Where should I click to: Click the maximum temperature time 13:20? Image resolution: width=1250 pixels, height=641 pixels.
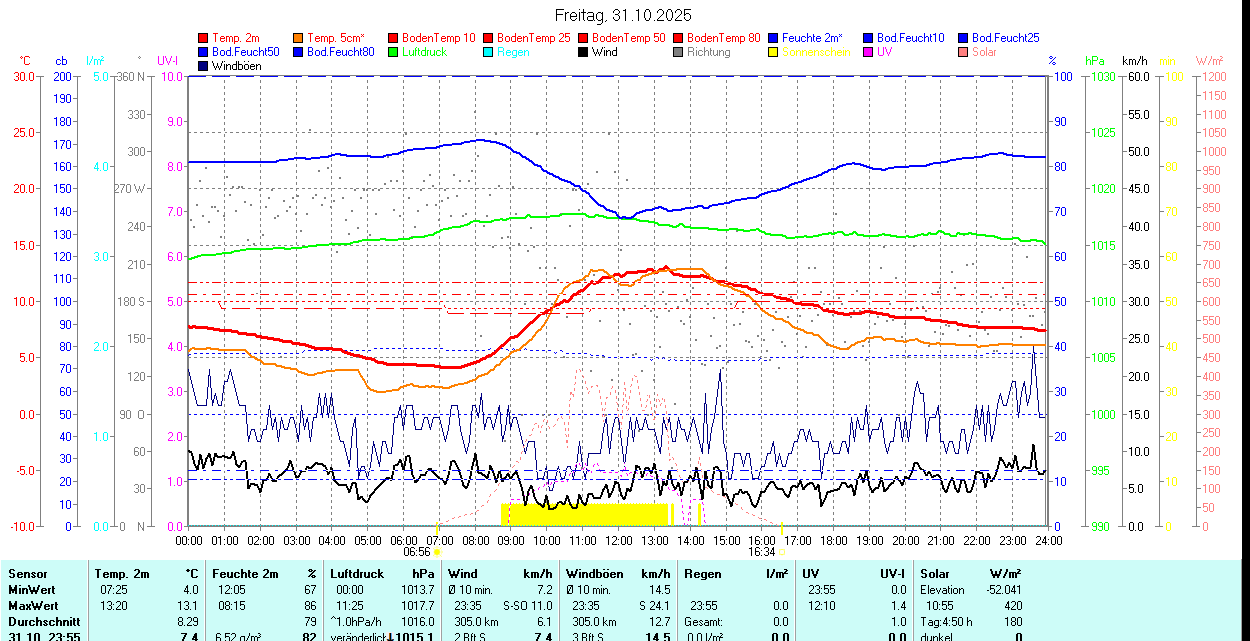tap(114, 606)
